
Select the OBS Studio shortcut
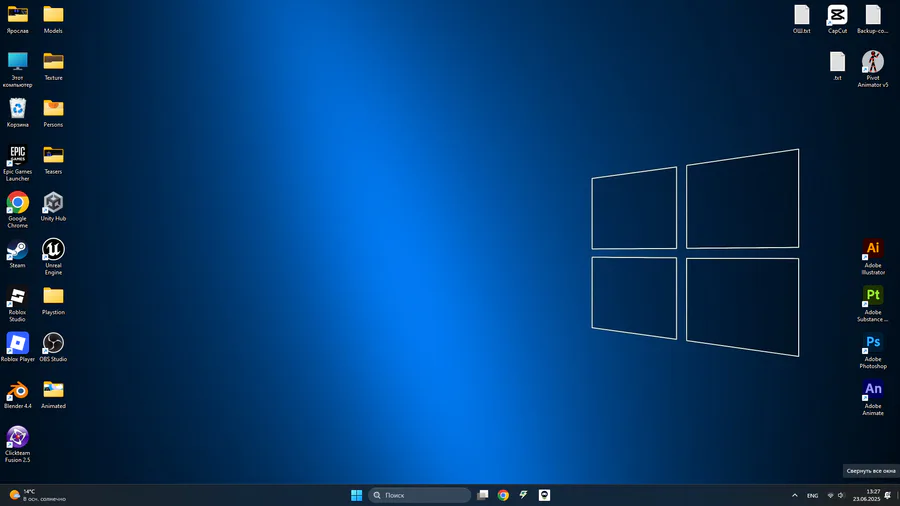coord(53,348)
